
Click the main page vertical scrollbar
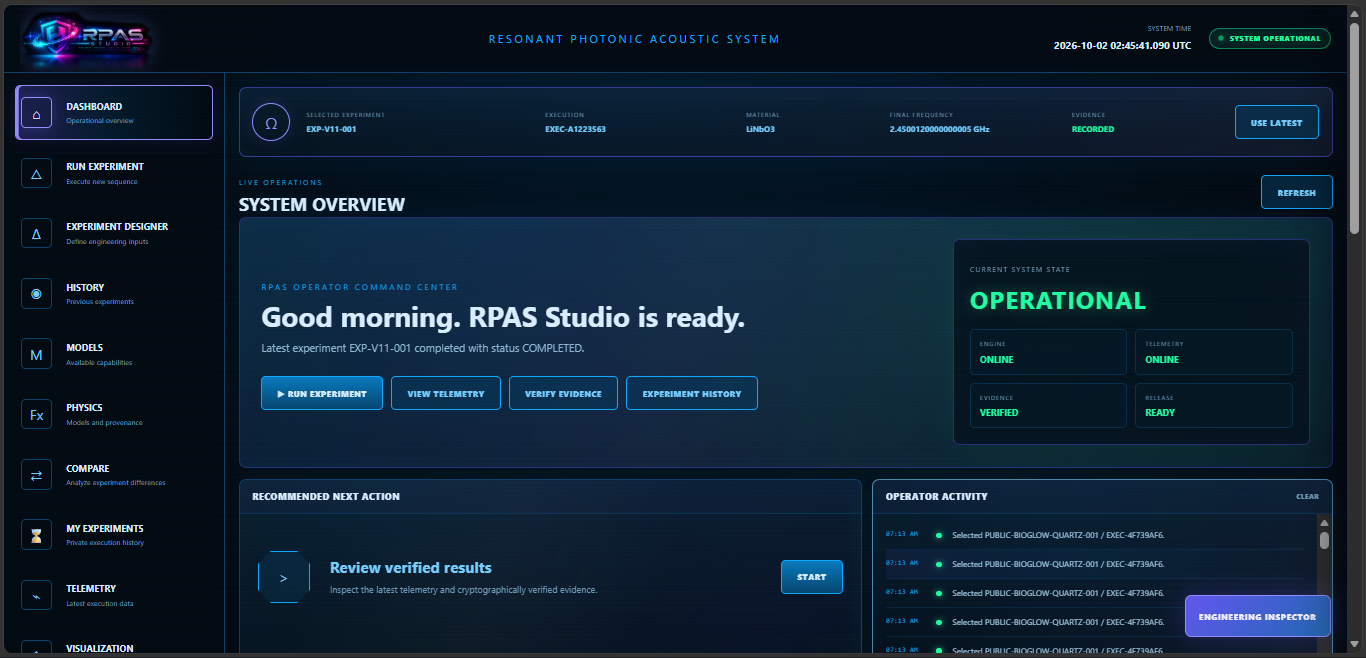tap(1356, 128)
